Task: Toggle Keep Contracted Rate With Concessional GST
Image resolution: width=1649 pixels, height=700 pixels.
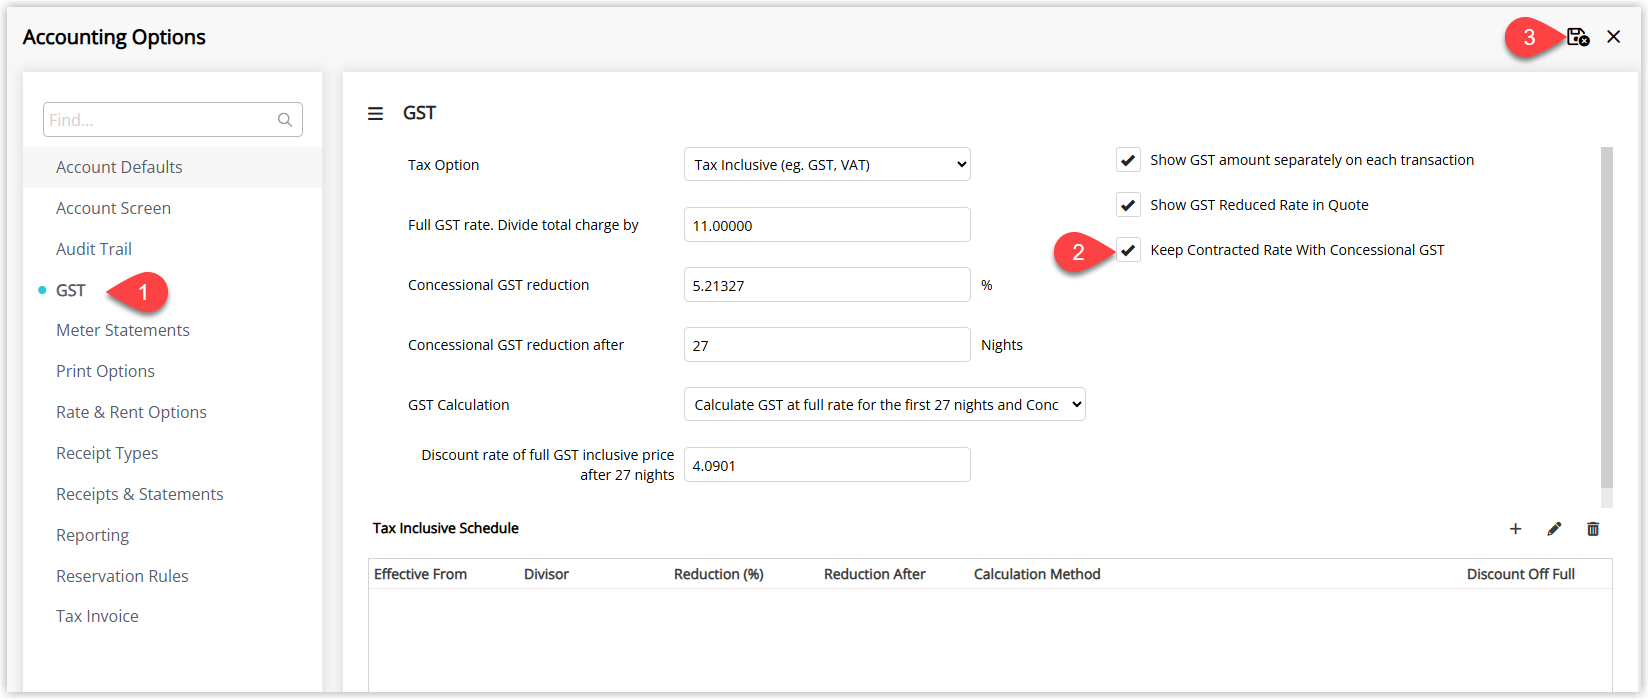Action: tap(1128, 250)
